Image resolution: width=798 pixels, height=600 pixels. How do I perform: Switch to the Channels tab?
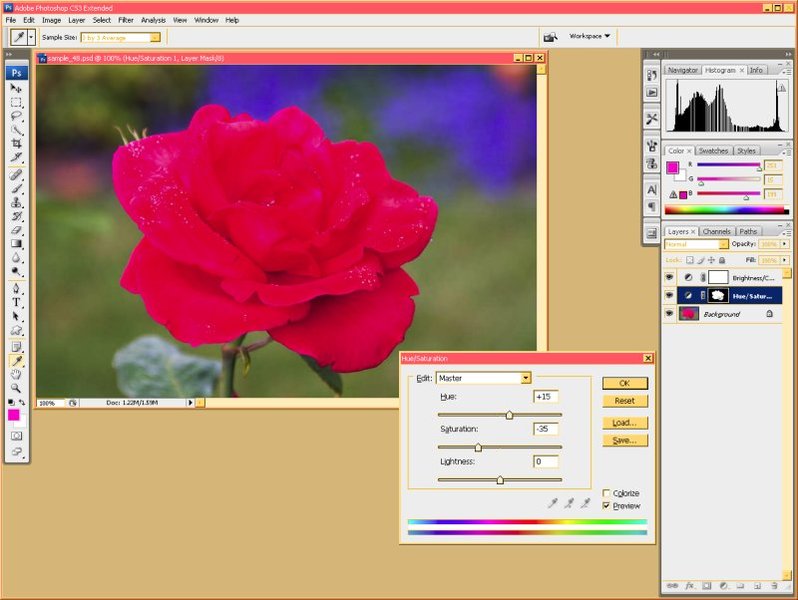(716, 231)
